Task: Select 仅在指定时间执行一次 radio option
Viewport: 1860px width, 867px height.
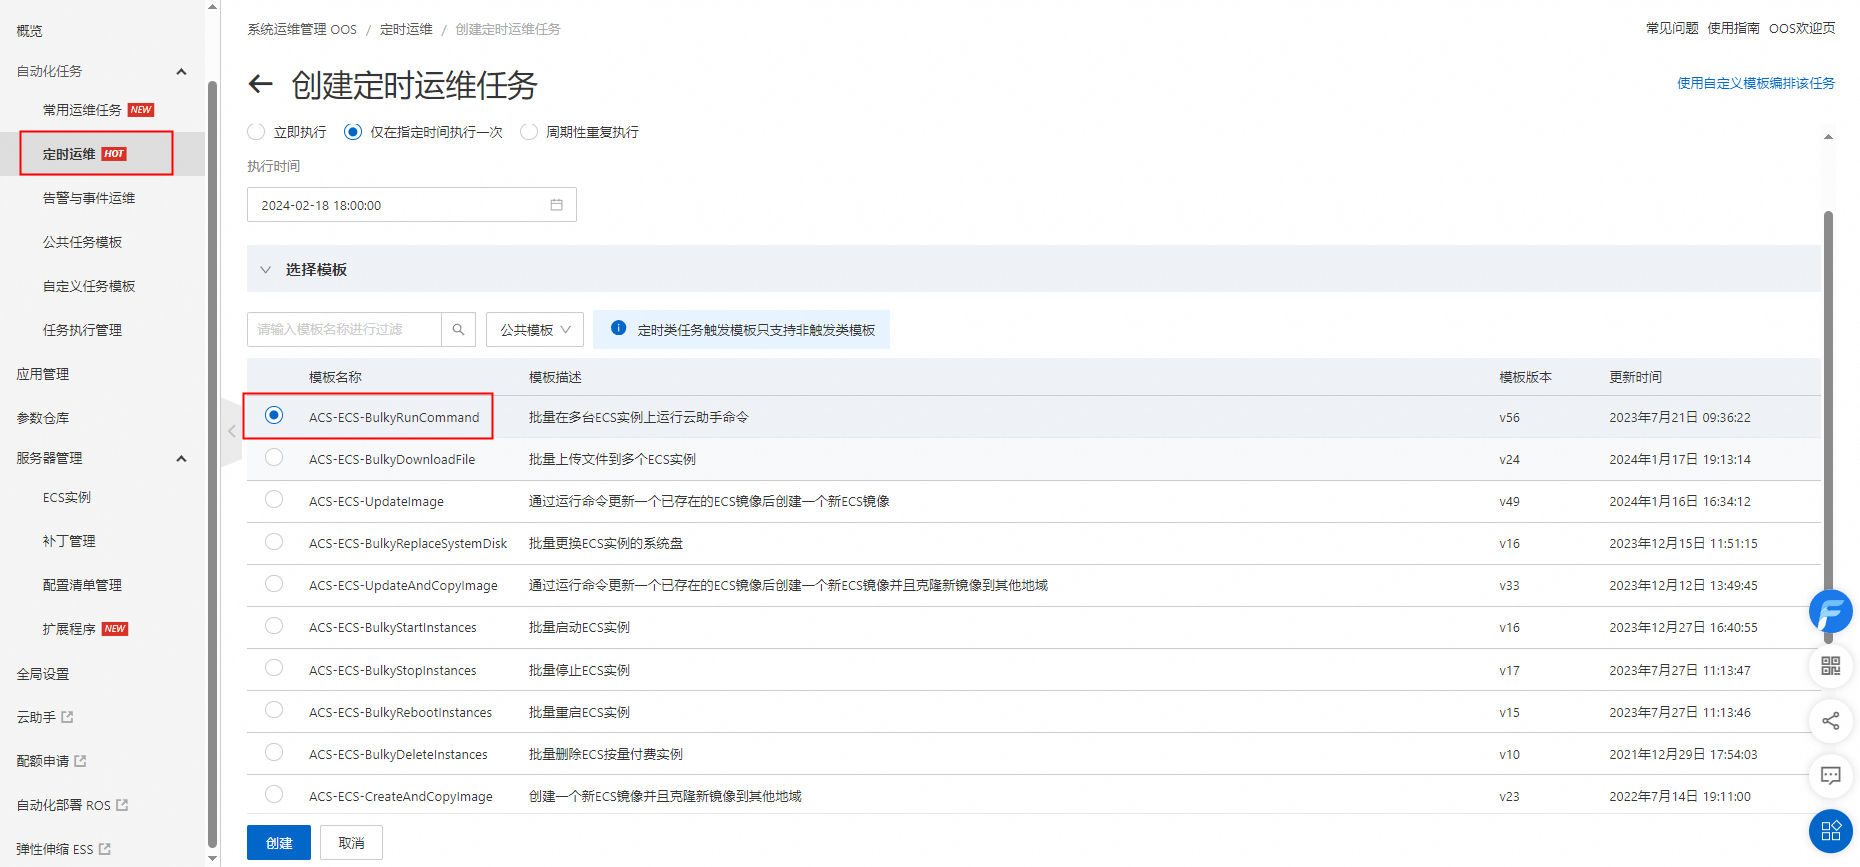Action: tap(352, 132)
